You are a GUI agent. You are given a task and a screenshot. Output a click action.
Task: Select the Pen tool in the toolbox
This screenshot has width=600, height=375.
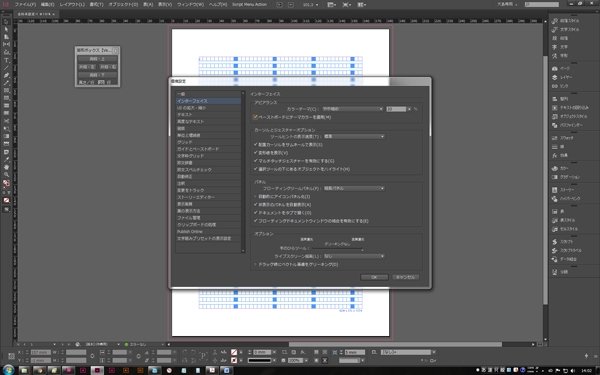coord(6,75)
